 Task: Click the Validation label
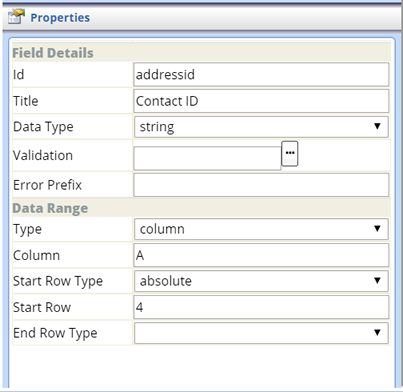click(43, 155)
